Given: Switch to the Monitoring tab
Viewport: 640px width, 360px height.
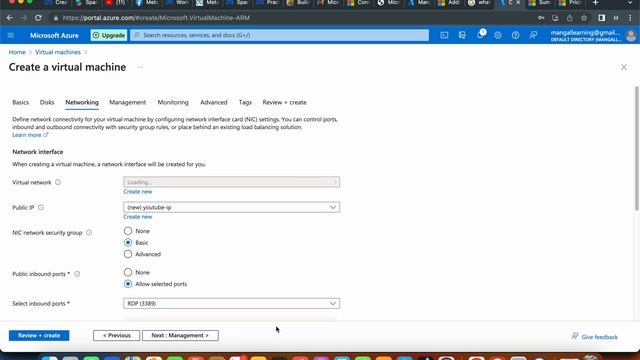Looking at the screenshot, I should point(173,102).
